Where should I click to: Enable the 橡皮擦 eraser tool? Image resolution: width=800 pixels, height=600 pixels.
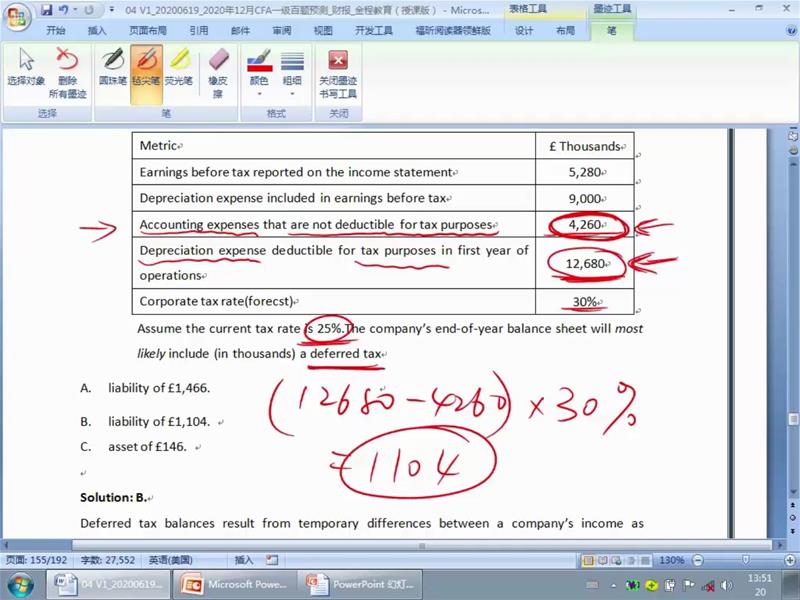[218, 72]
